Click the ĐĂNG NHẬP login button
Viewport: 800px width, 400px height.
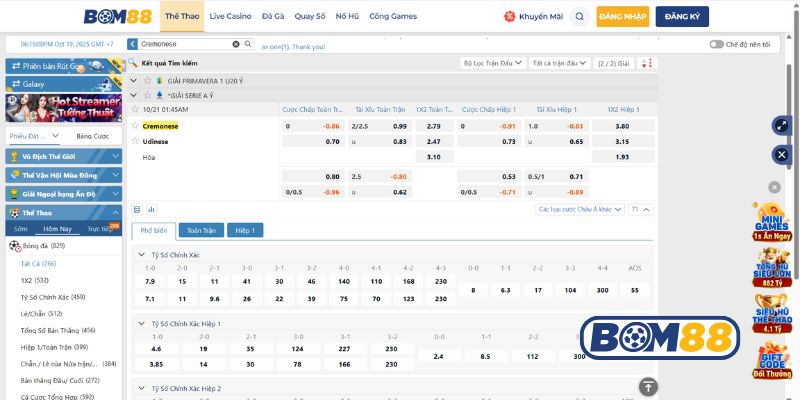pos(623,17)
